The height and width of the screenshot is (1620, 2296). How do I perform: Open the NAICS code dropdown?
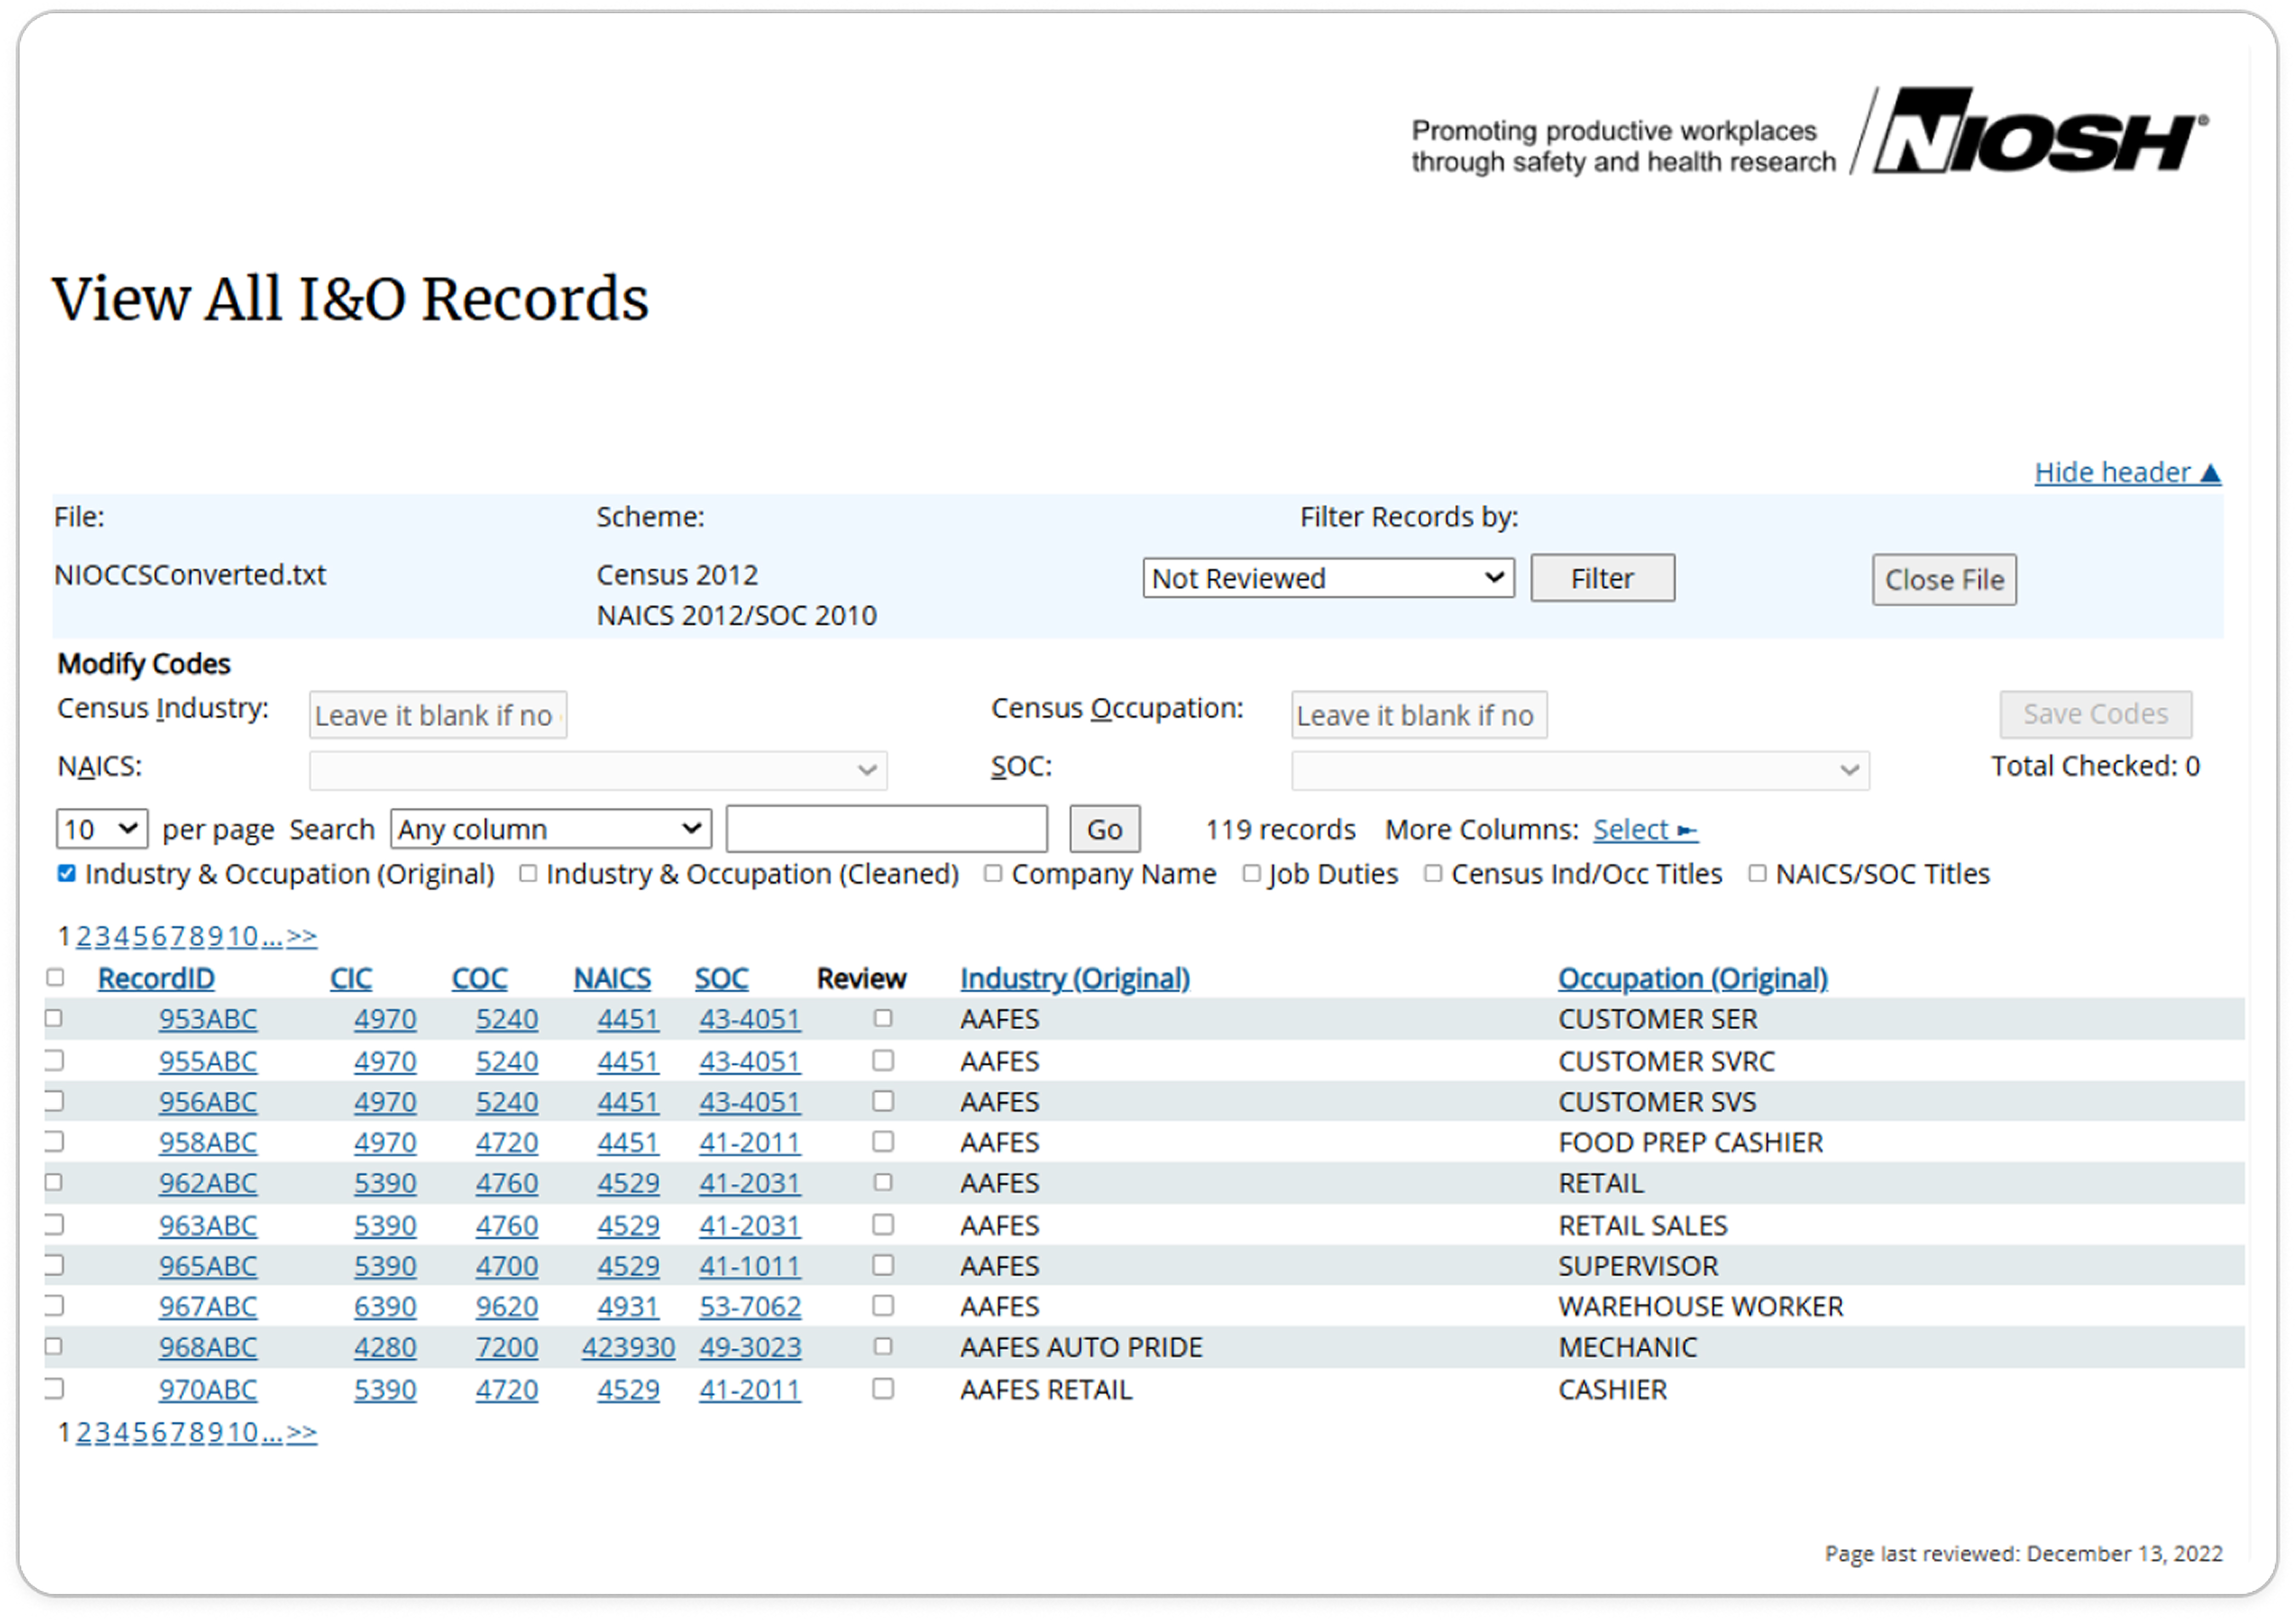[598, 770]
